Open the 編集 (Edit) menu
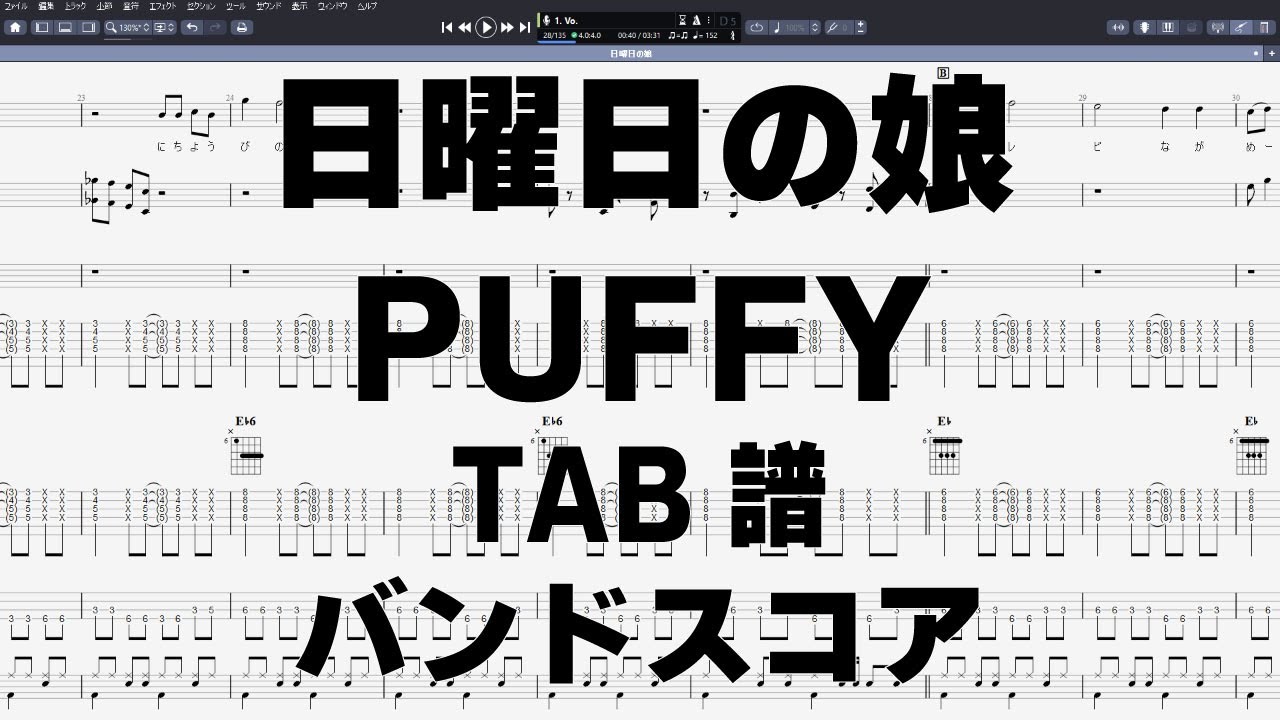The image size is (1280, 720). point(45,6)
